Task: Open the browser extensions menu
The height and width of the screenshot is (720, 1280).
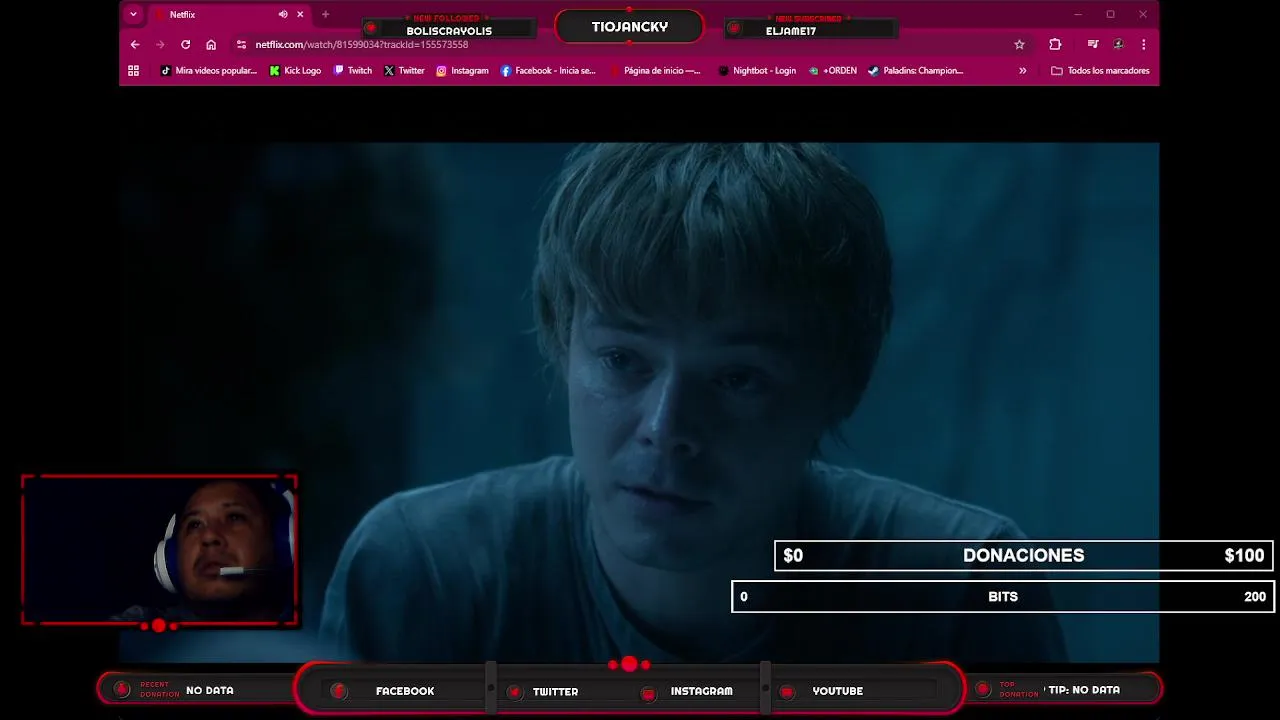Action: pyautogui.click(x=1055, y=44)
